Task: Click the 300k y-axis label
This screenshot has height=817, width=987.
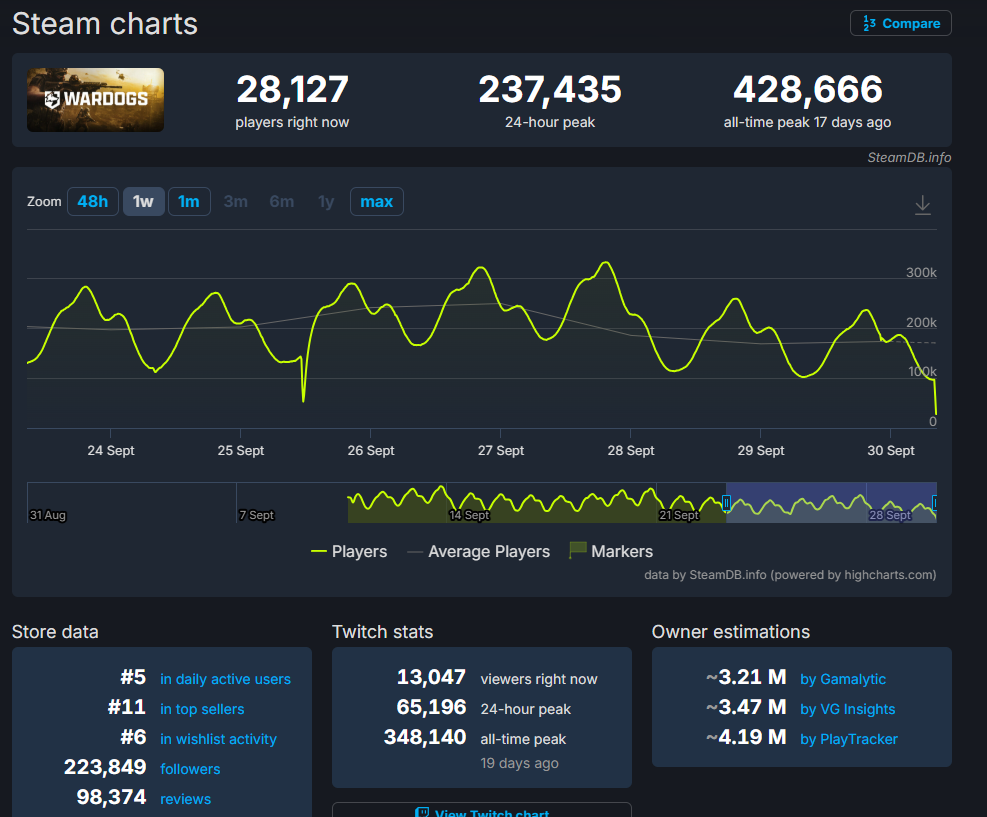Action: click(921, 273)
